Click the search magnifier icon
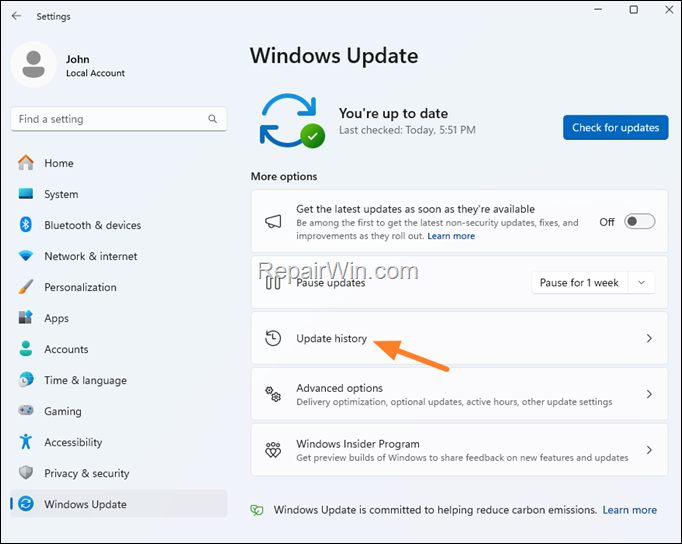 [x=212, y=119]
